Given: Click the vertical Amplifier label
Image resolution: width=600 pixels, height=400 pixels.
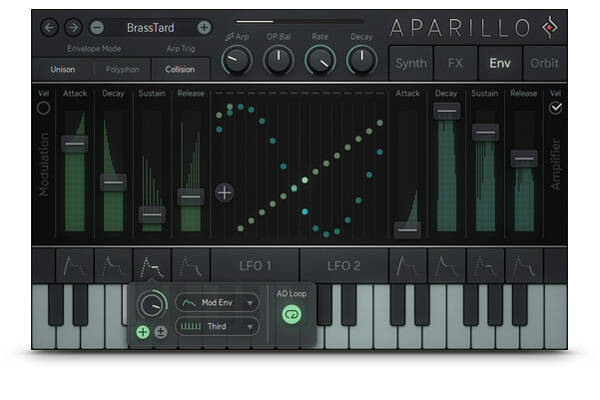Looking at the screenshot, I should (555, 164).
